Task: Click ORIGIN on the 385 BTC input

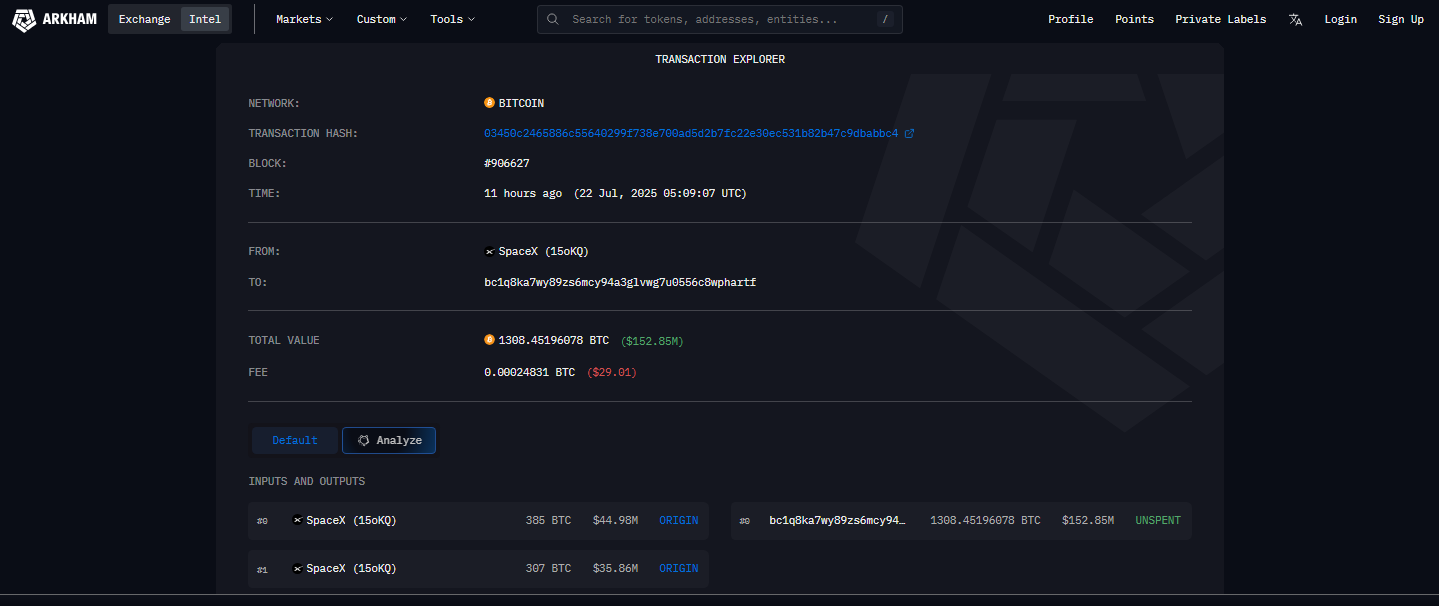Action: click(678, 520)
